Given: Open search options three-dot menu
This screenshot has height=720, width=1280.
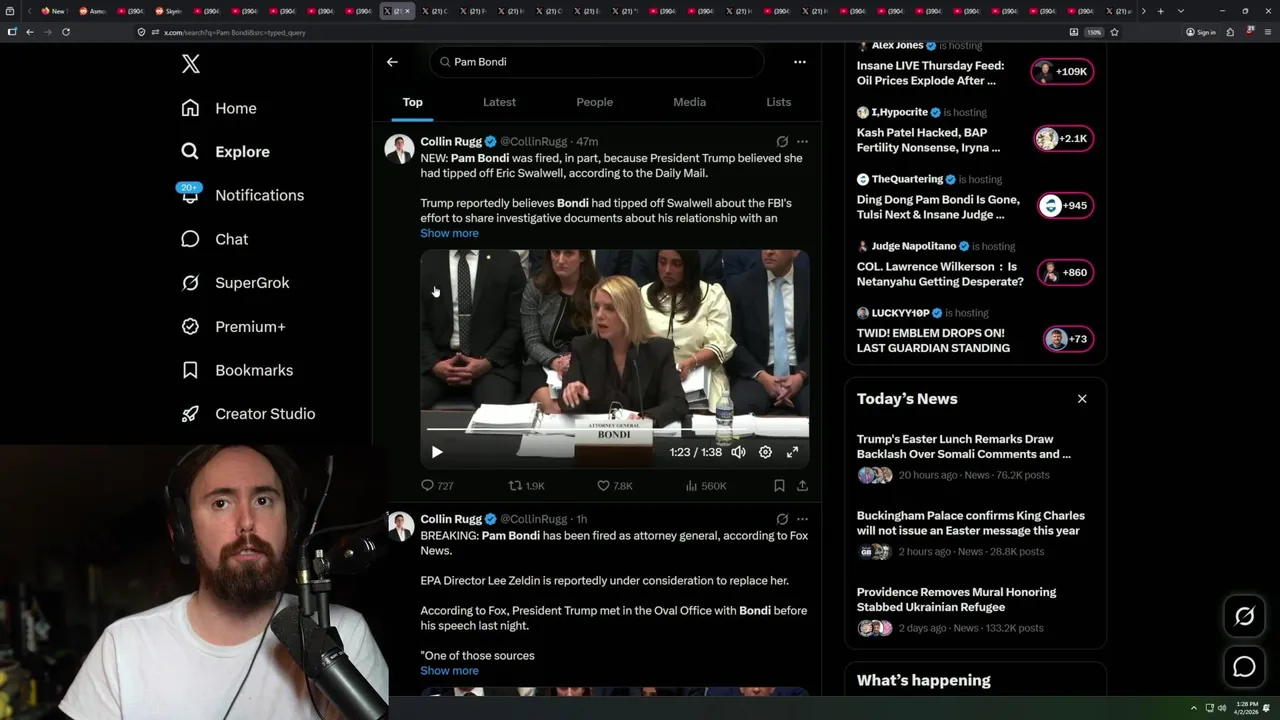Looking at the screenshot, I should 799,62.
